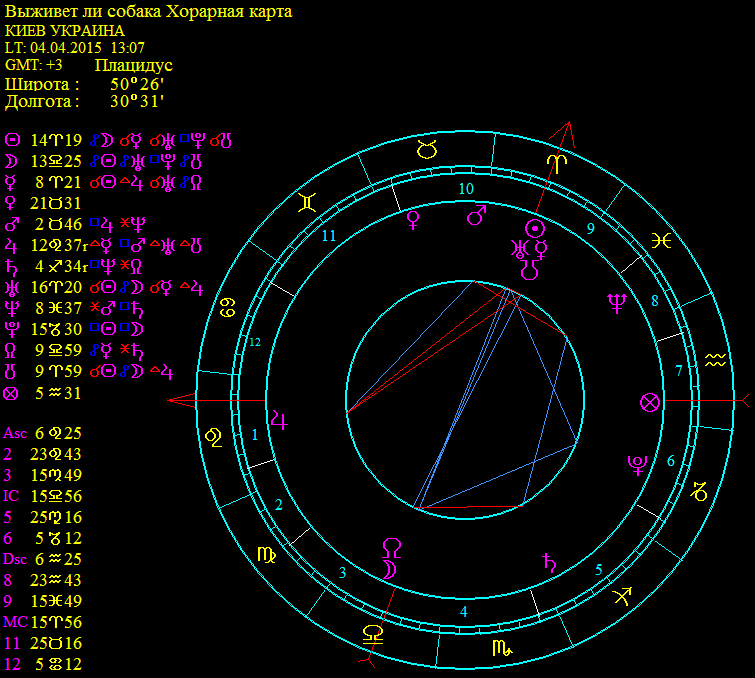Click the Venus position 21 Taurus 31
This screenshot has height=678, width=755.
[56, 203]
